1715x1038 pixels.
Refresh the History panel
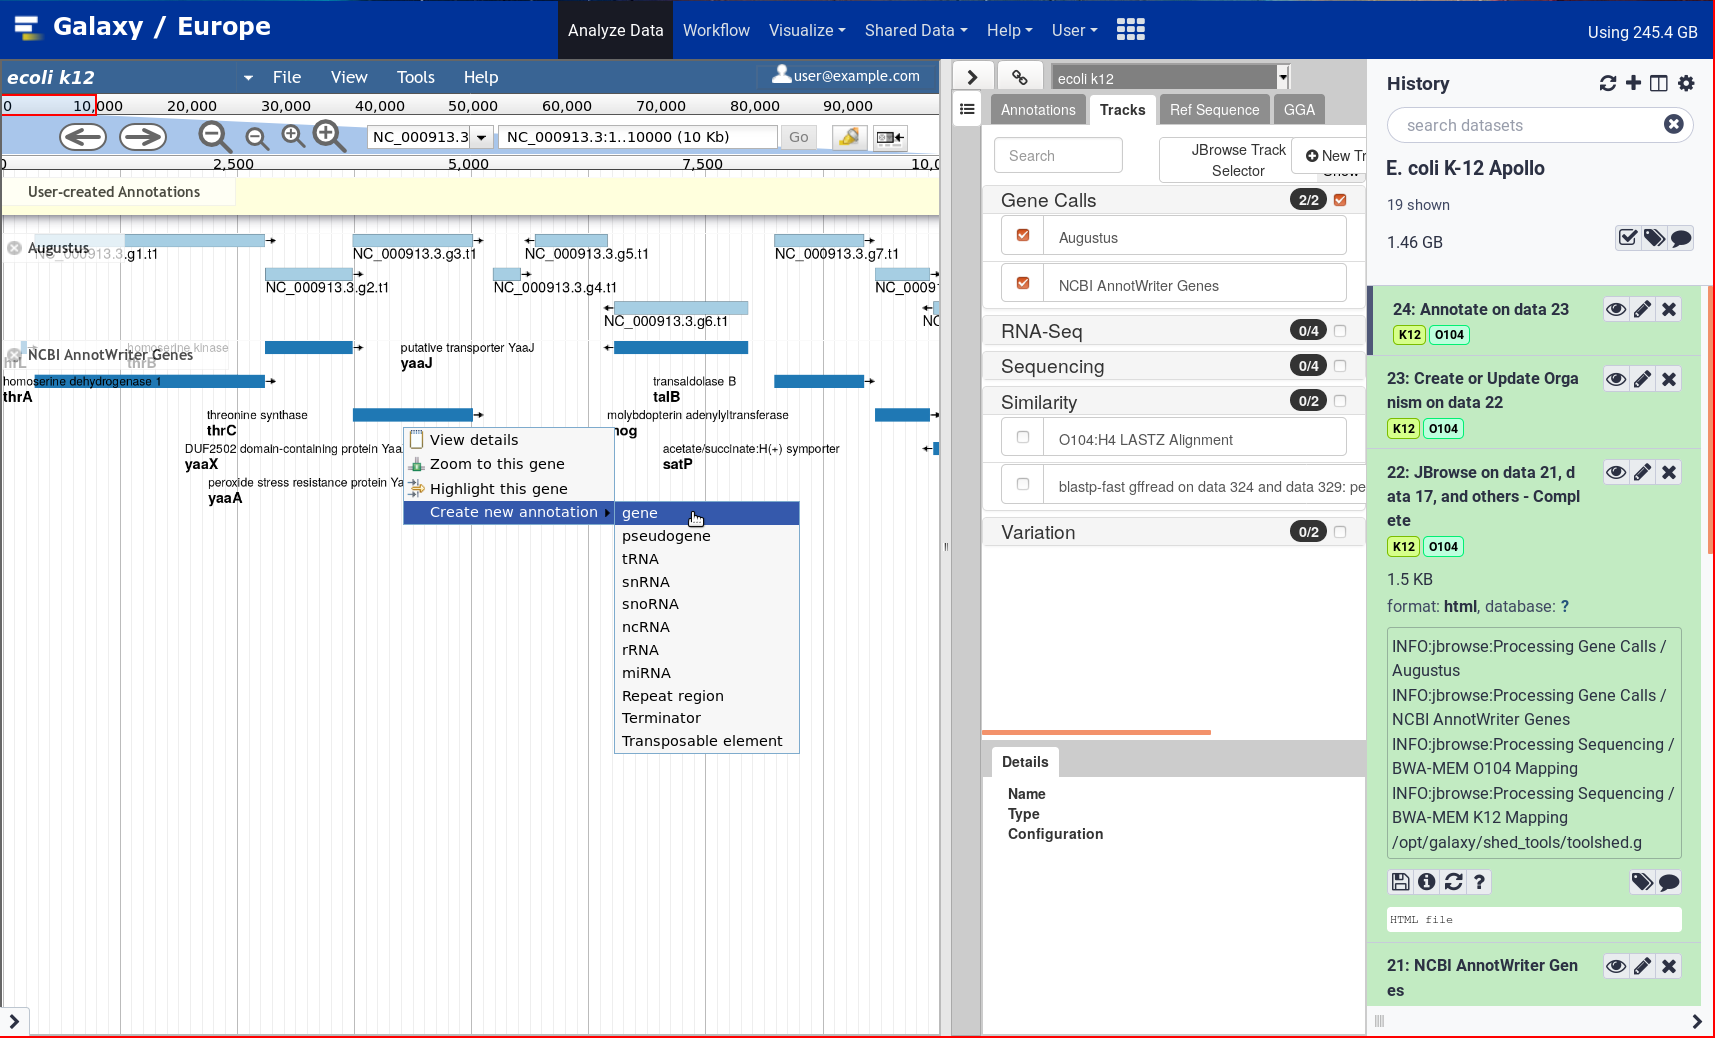click(x=1607, y=83)
